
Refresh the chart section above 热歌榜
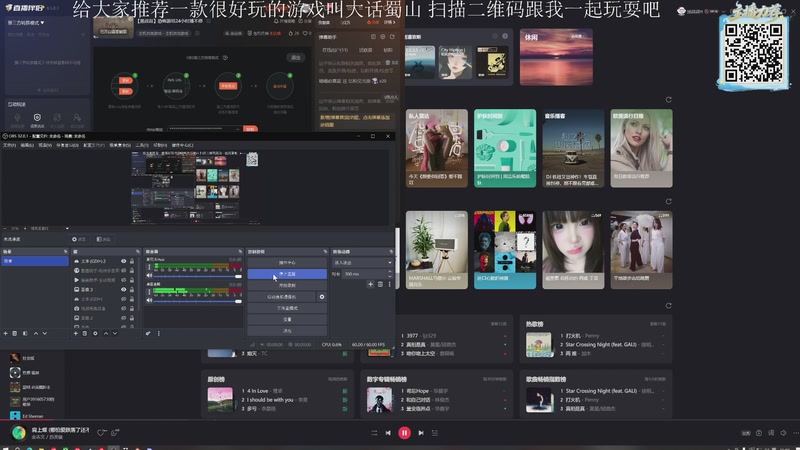click(x=668, y=306)
